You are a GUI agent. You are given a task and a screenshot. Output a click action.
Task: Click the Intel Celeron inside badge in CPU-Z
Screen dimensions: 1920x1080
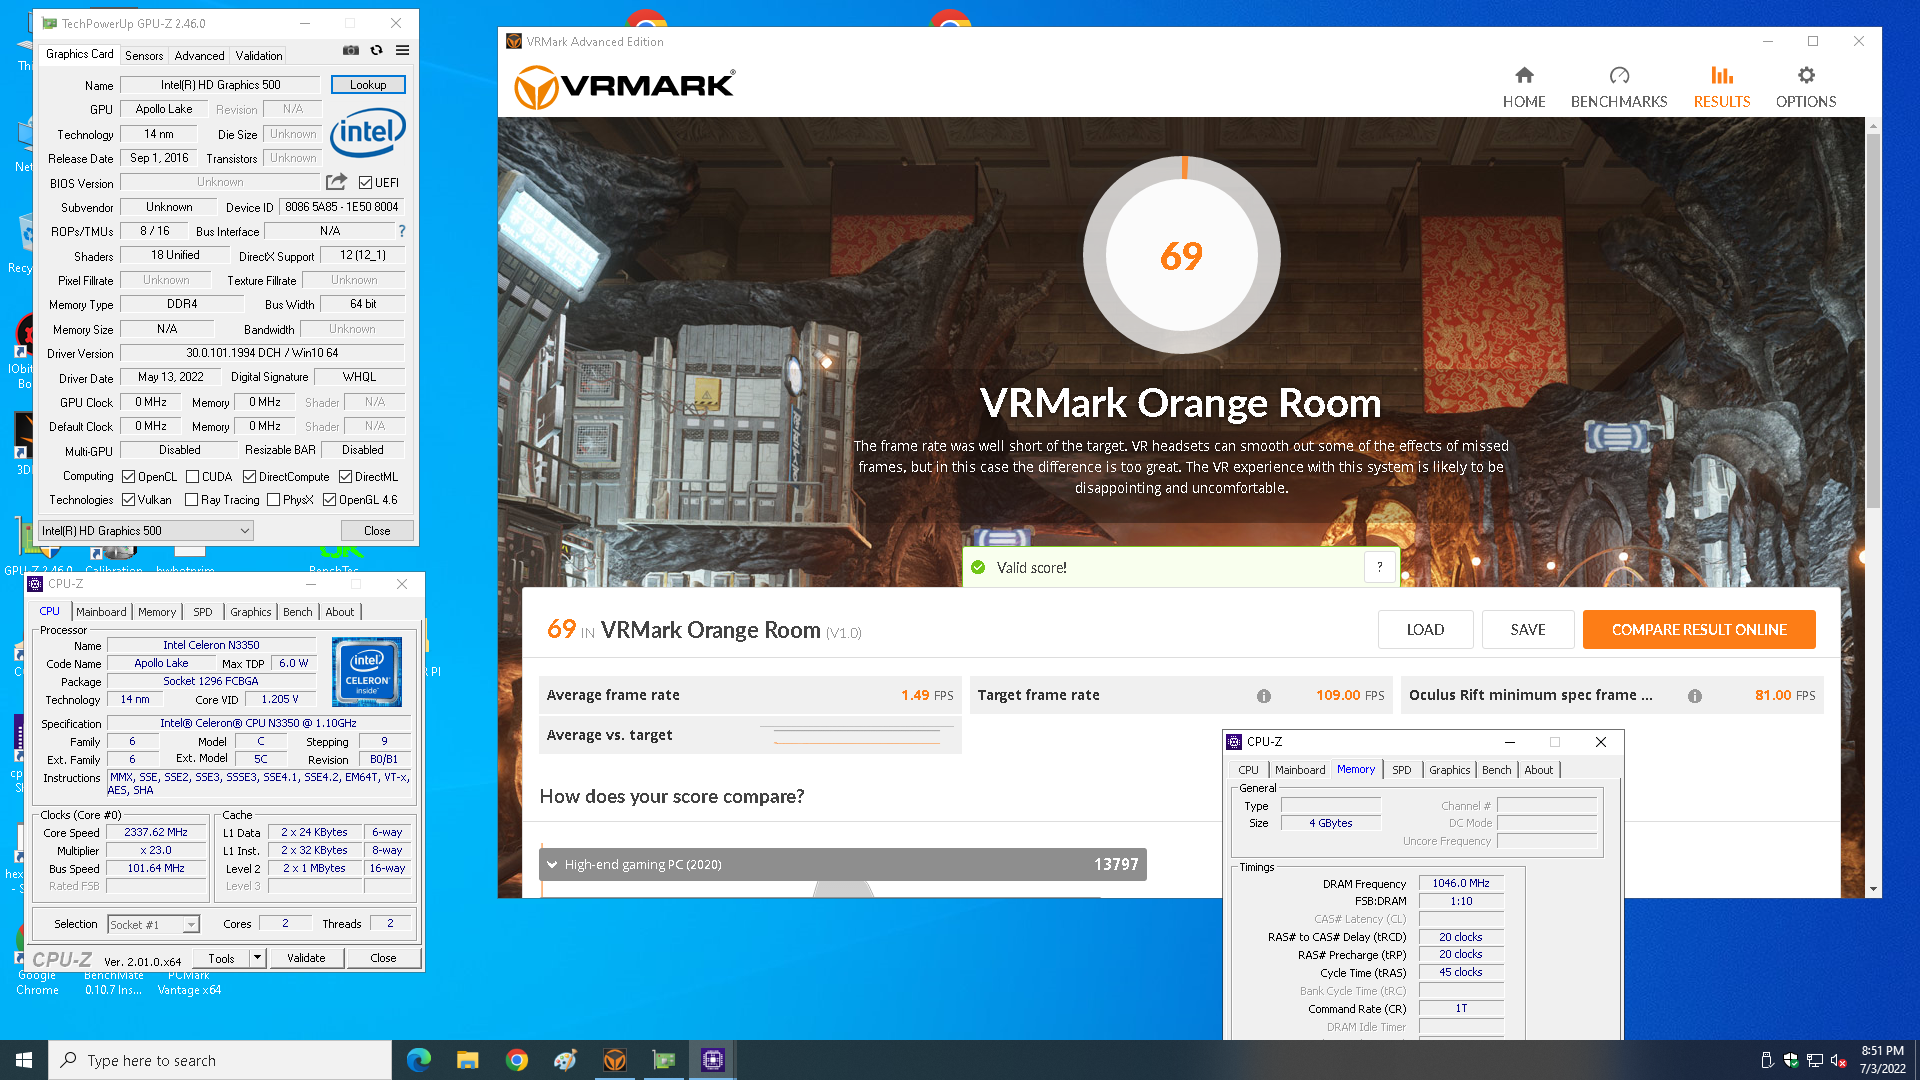click(x=367, y=672)
